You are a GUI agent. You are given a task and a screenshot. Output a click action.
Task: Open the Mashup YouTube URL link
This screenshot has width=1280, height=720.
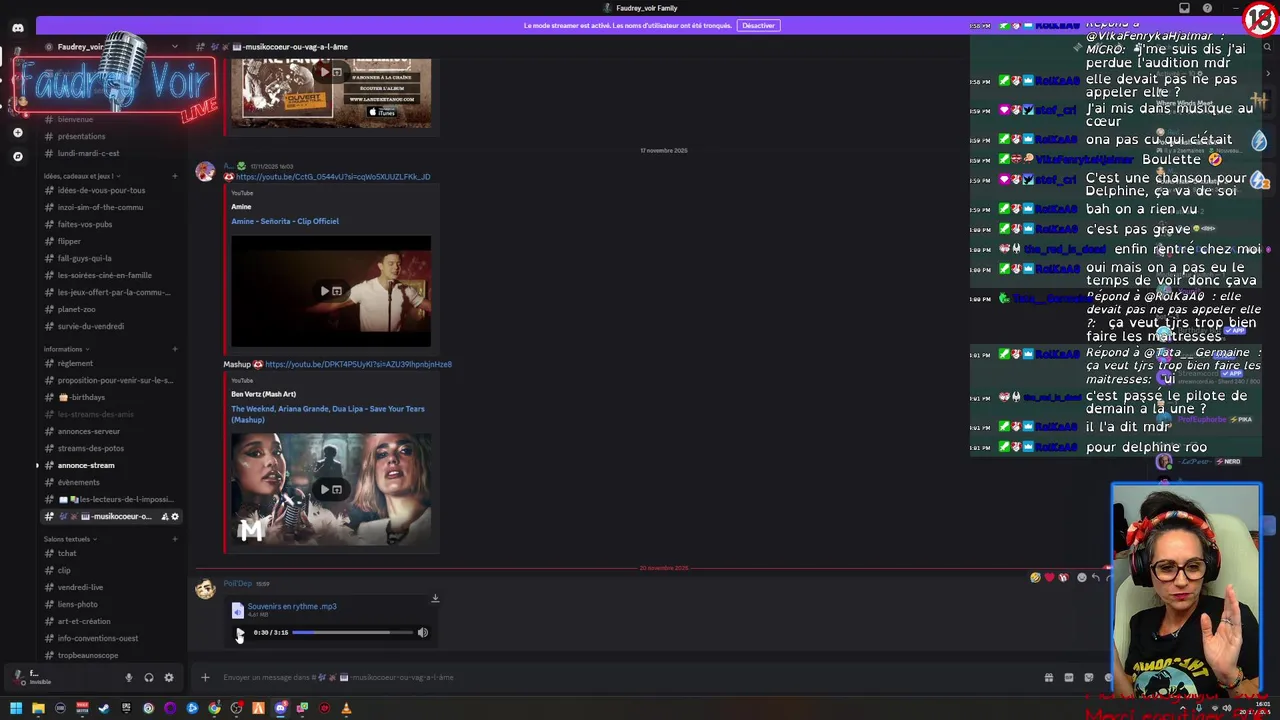point(358,364)
